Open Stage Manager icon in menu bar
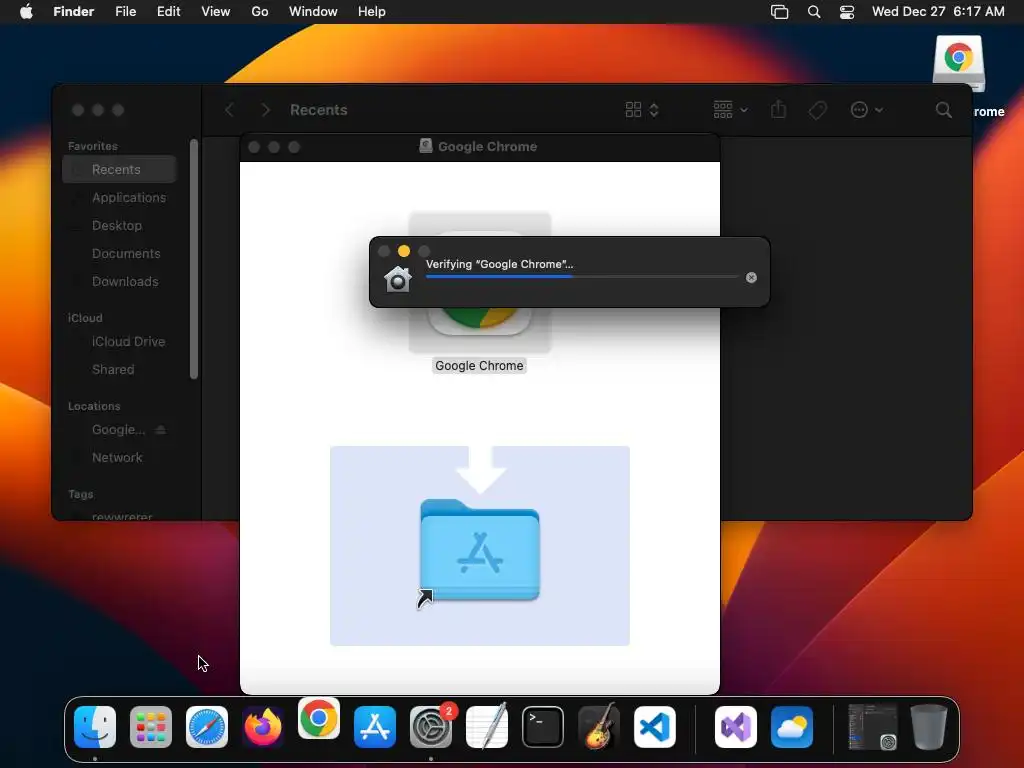 pyautogui.click(x=780, y=12)
